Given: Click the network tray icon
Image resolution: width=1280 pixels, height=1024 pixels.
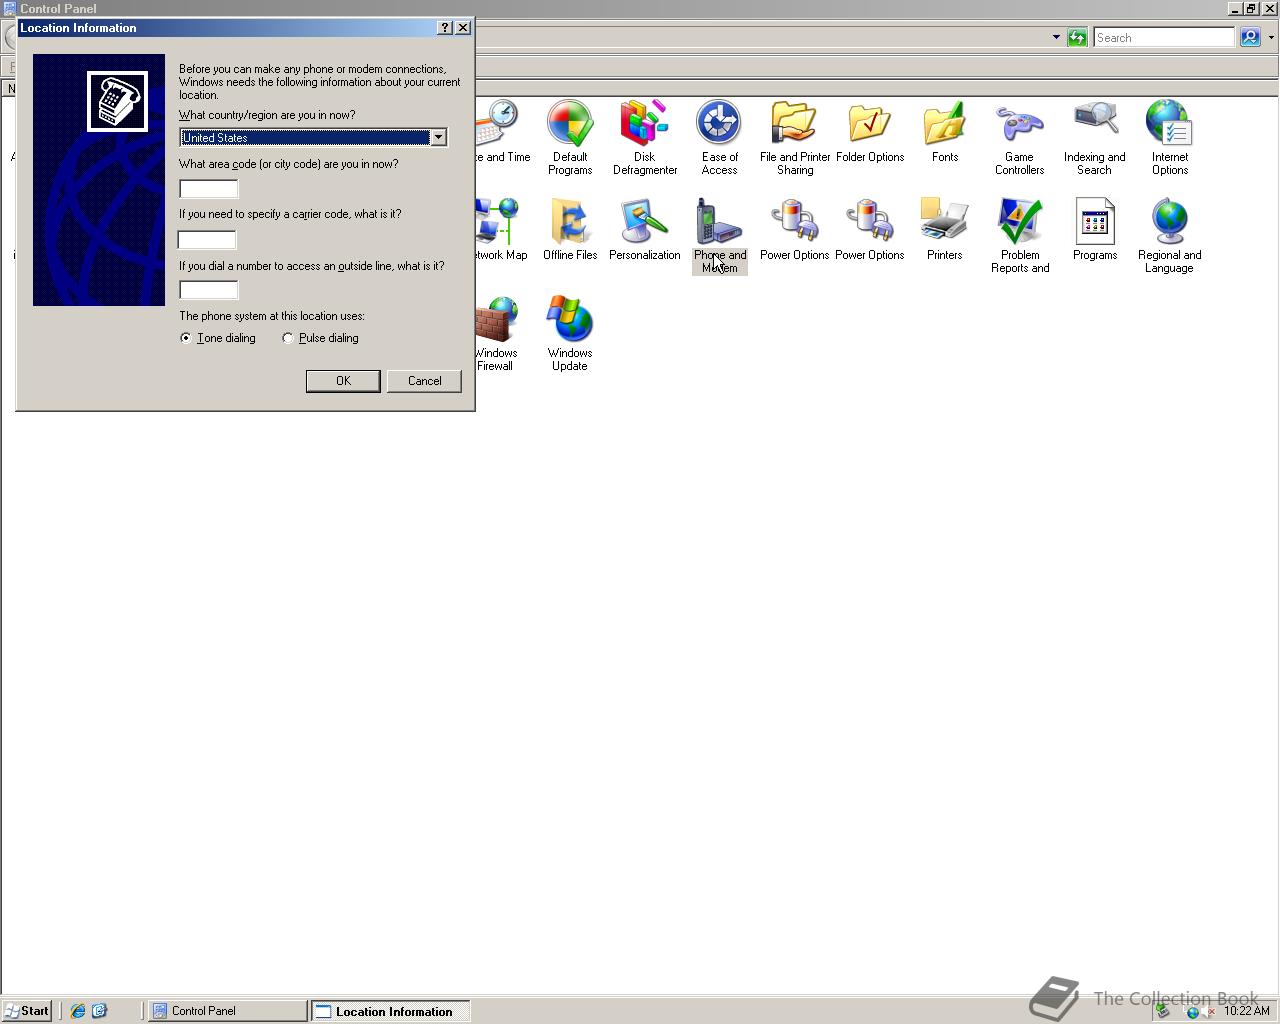Looking at the screenshot, I should click(x=1192, y=1012).
